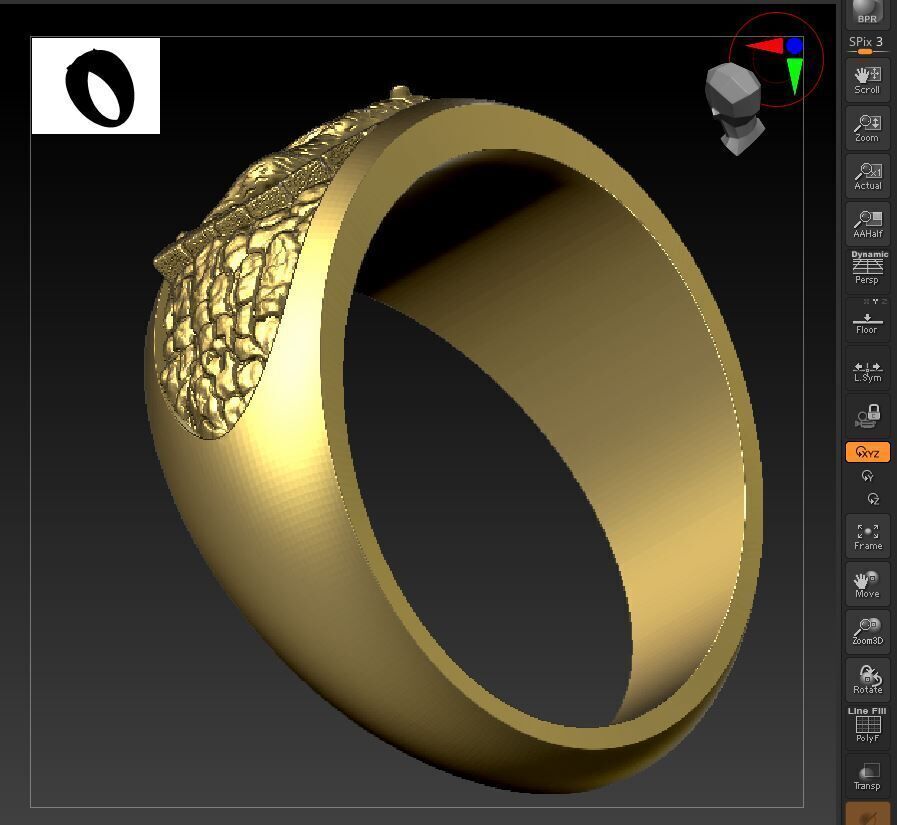Toggle Persp perspective mode

(x=867, y=272)
